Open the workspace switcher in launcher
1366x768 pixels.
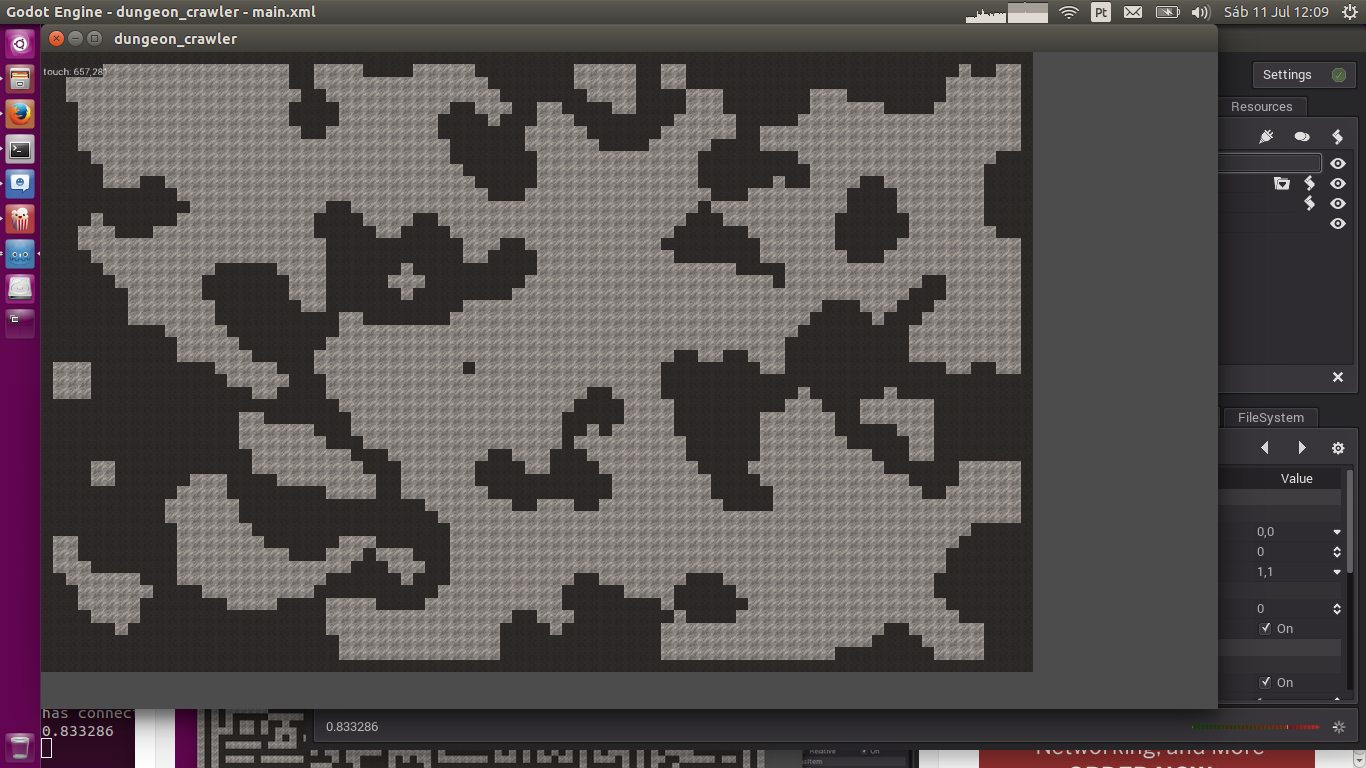pos(20,323)
